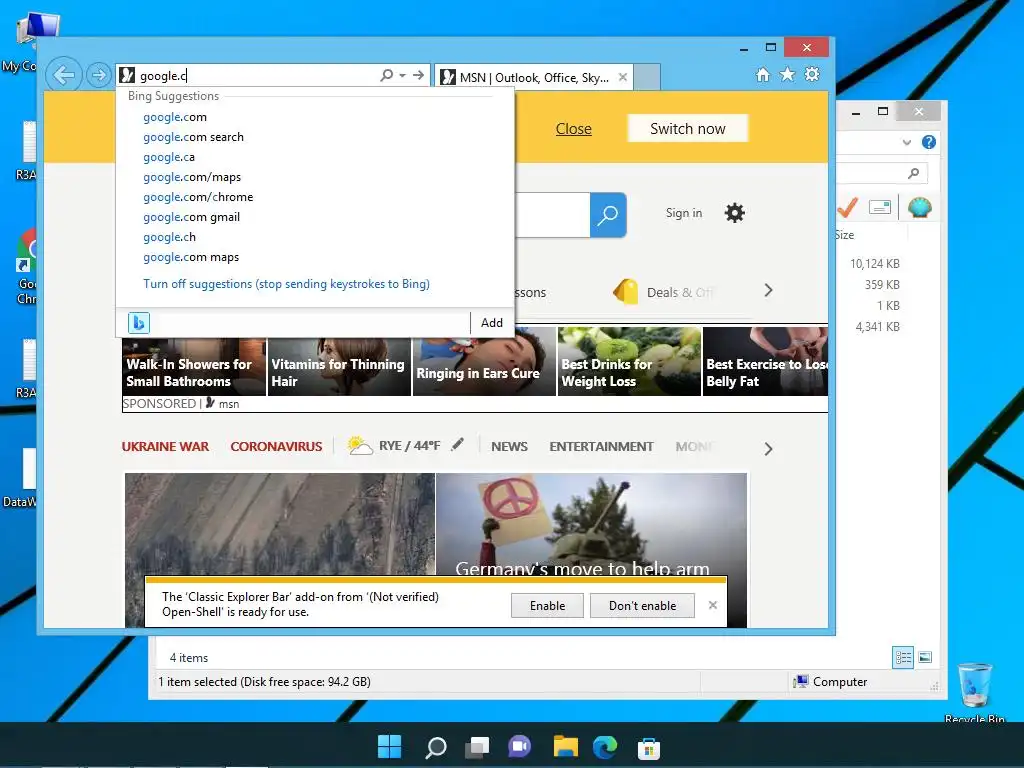
Task: Click Don't enable add-on button
Action: (x=643, y=606)
